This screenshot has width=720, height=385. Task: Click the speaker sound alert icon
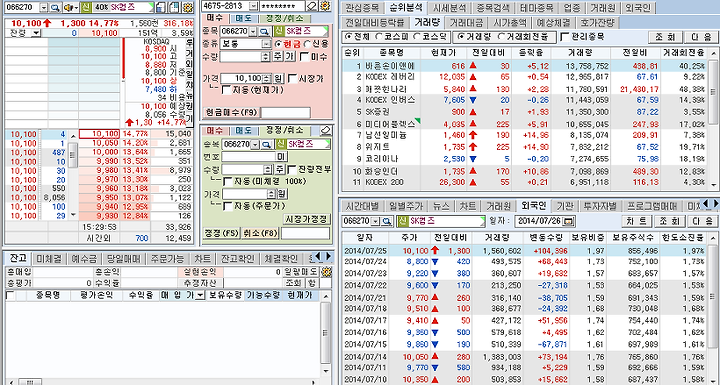coord(68,7)
